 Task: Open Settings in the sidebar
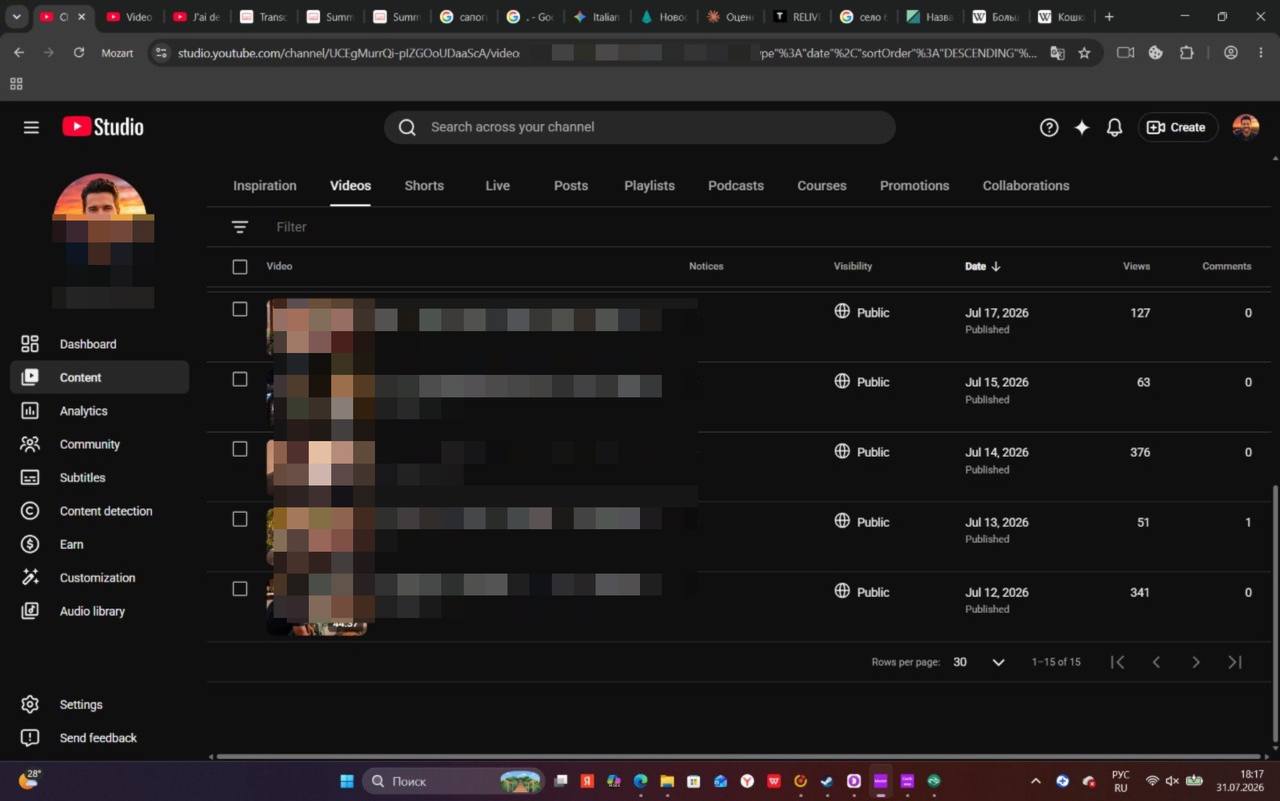click(x=99, y=705)
